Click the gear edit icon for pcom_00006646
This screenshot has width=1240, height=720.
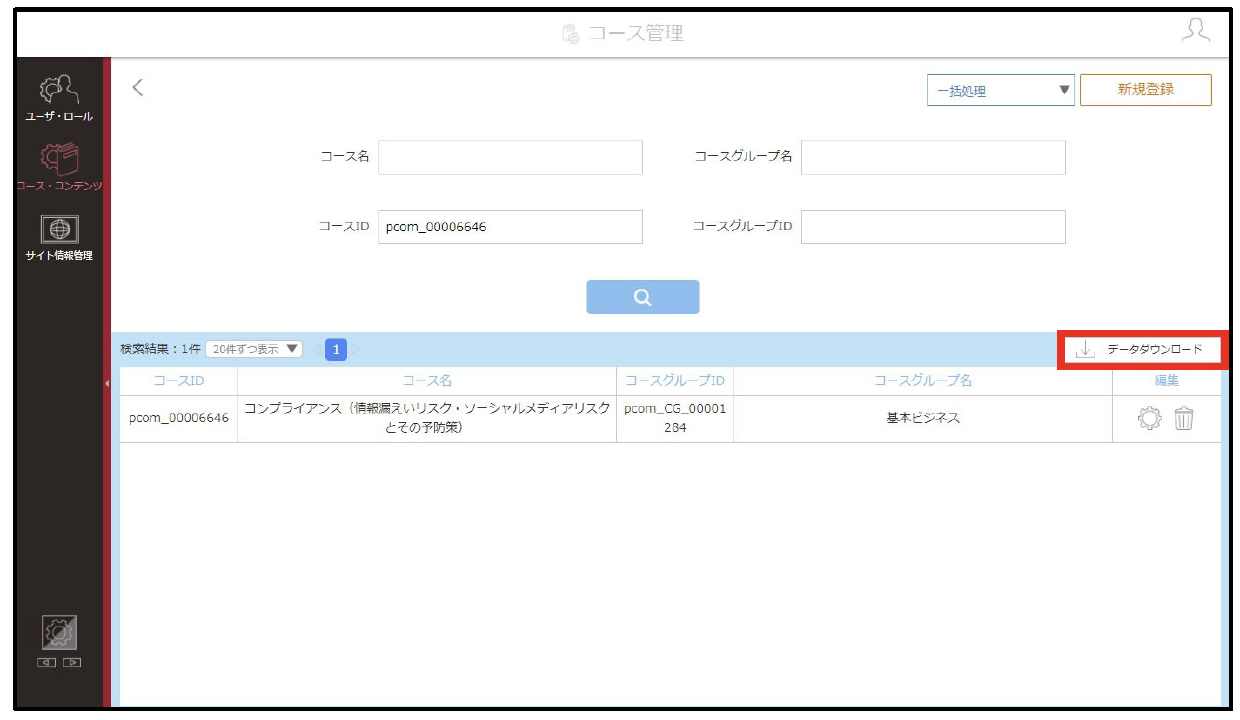tap(1150, 419)
